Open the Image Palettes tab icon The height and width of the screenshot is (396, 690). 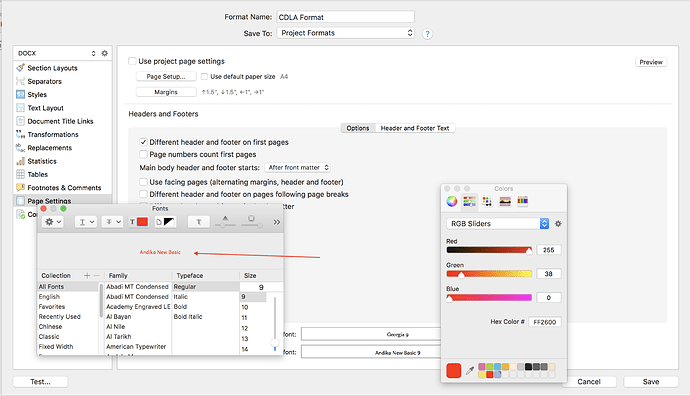pos(505,202)
